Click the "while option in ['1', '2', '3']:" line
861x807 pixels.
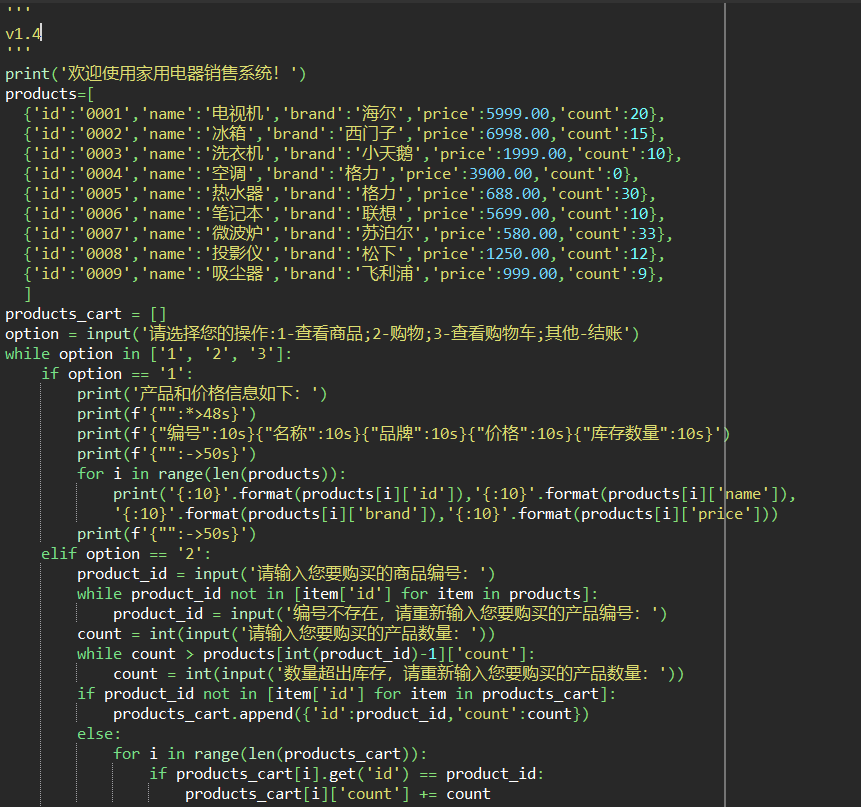(149, 354)
